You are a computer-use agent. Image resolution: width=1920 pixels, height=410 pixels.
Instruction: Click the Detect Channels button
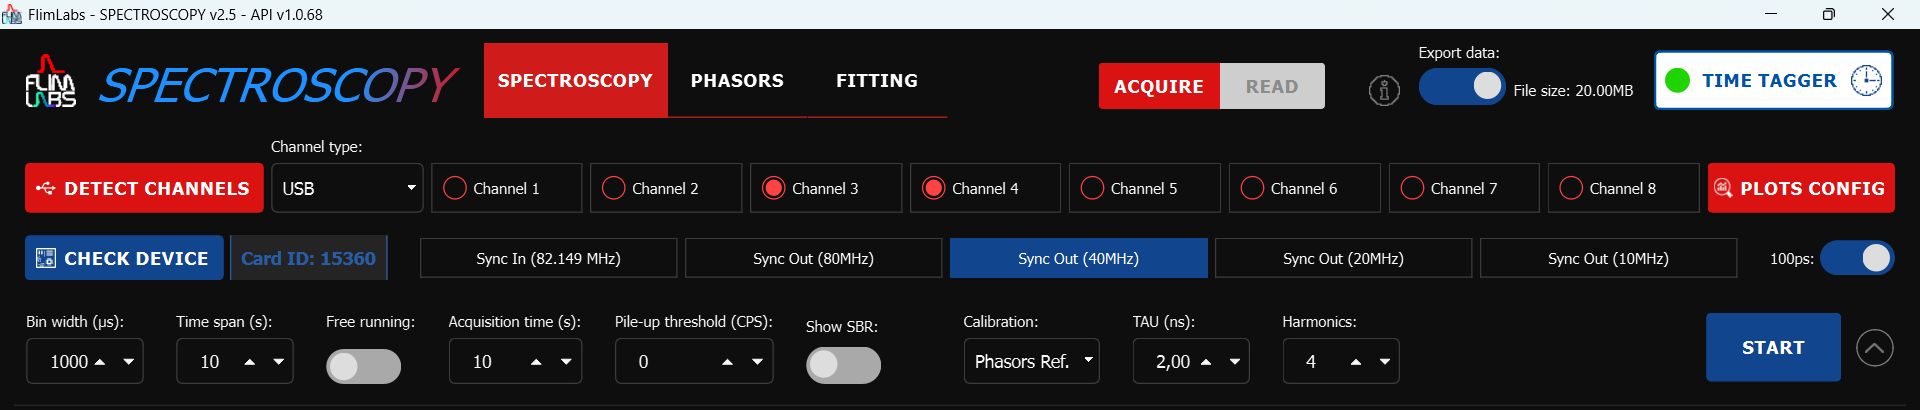[x=144, y=188]
